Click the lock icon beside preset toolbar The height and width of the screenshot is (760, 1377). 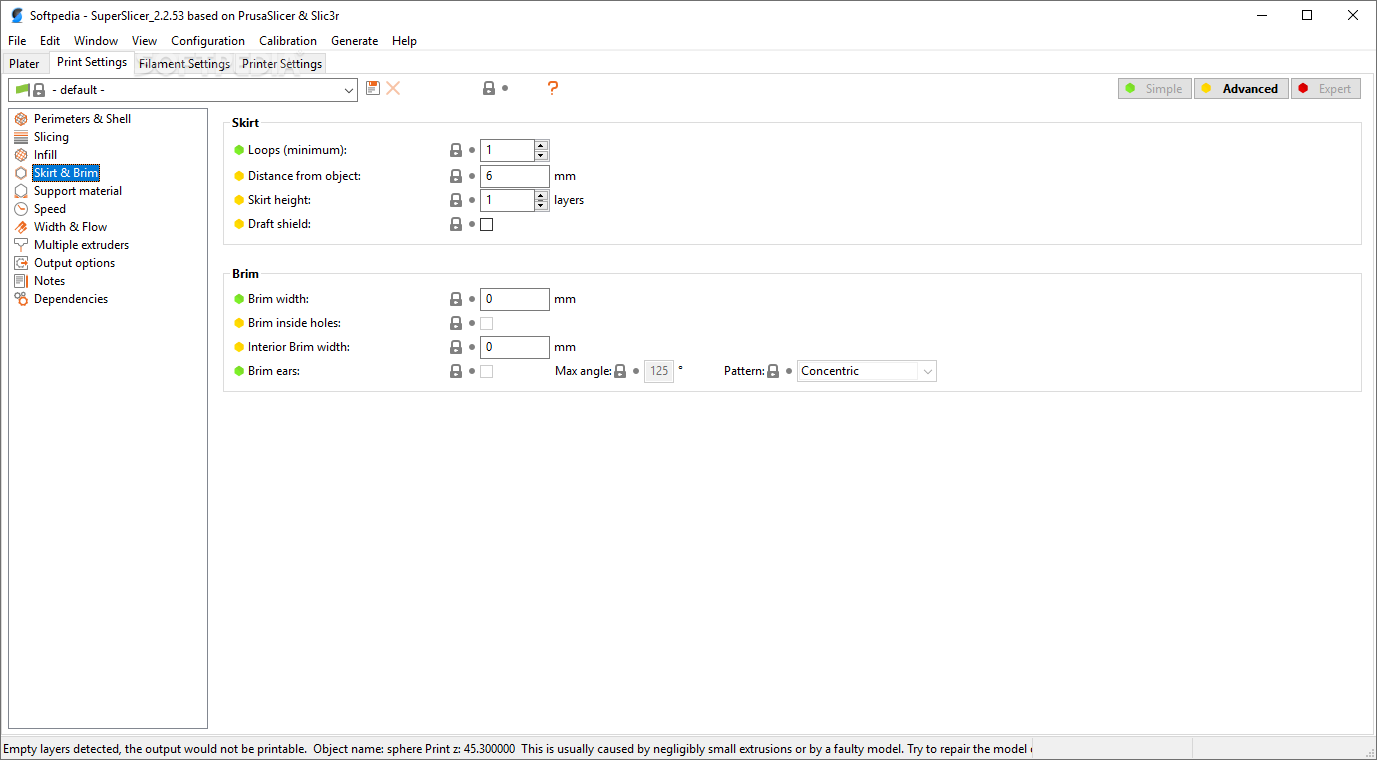pyautogui.click(x=489, y=88)
